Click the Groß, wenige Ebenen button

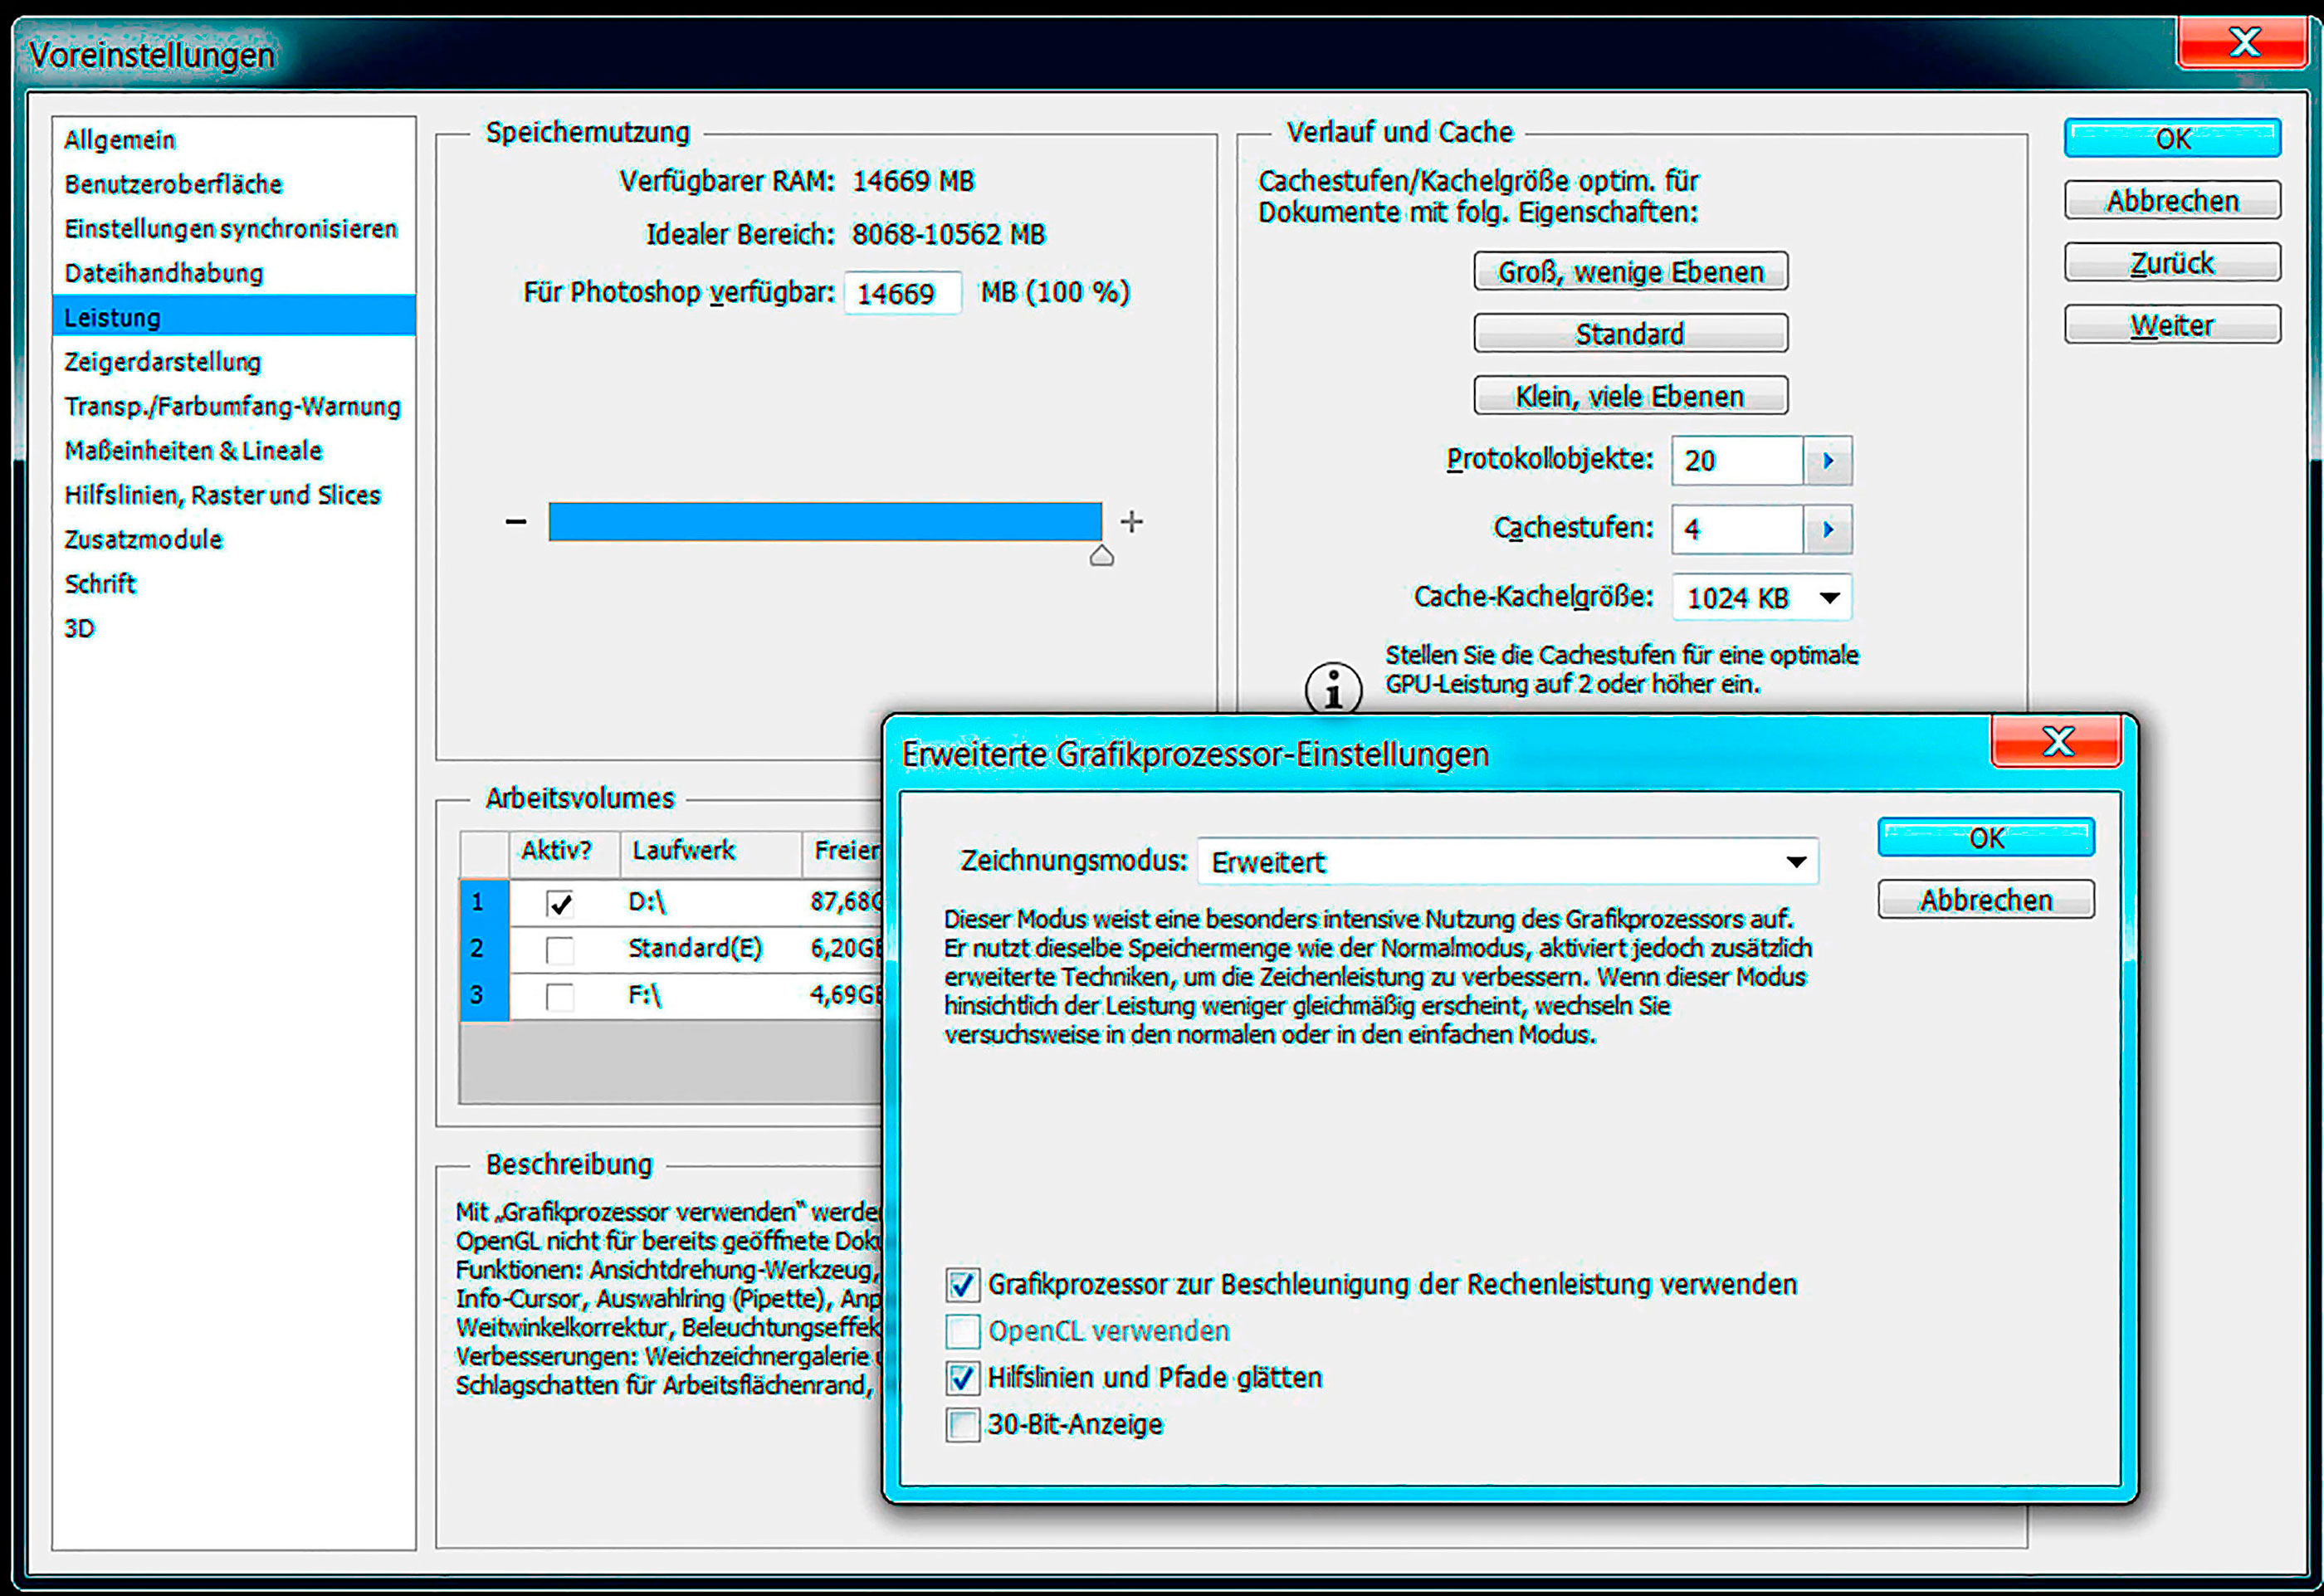(x=1630, y=271)
